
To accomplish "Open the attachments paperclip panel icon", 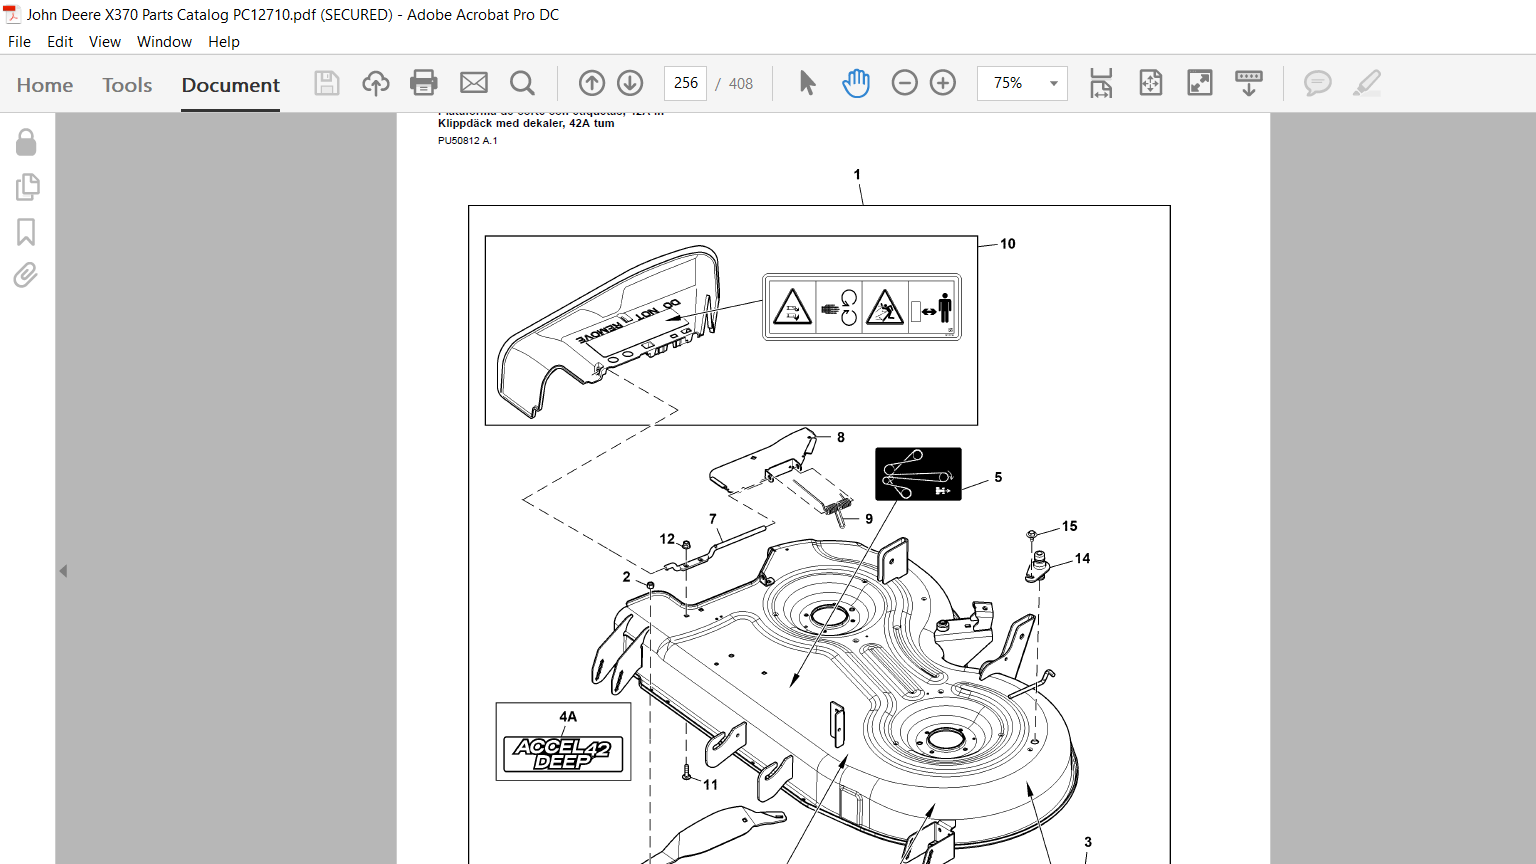I will point(26,275).
